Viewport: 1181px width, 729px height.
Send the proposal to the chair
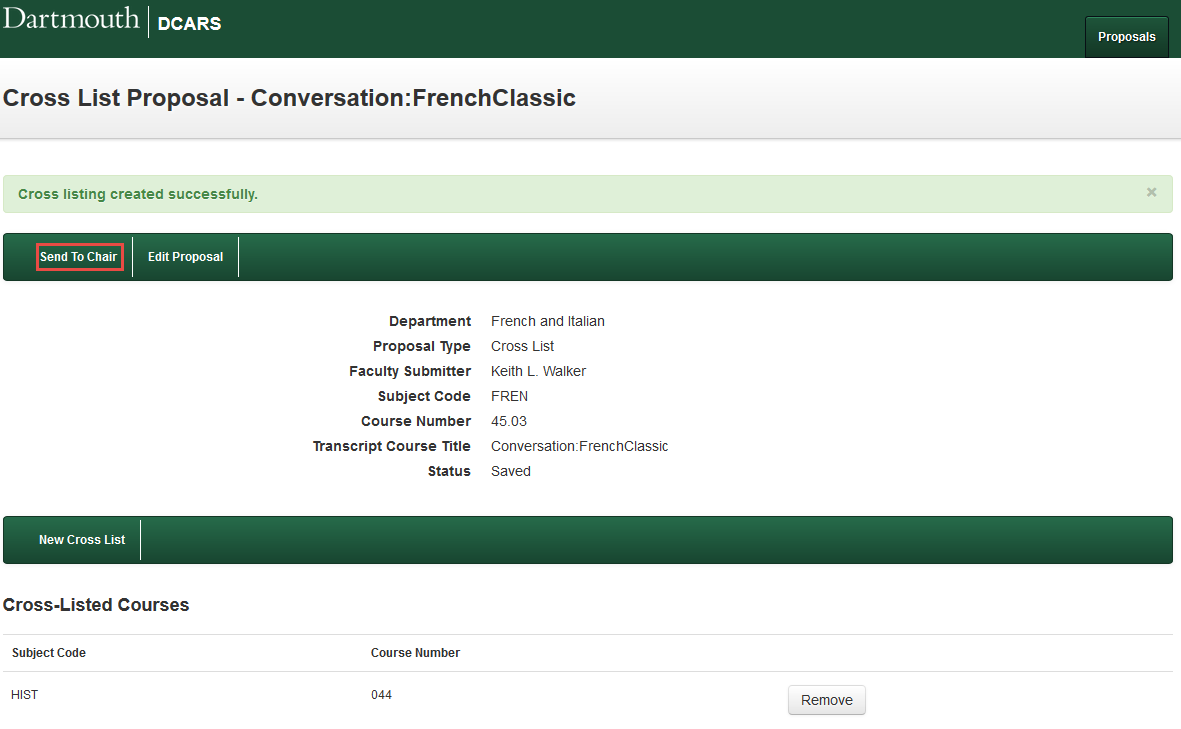pos(79,257)
